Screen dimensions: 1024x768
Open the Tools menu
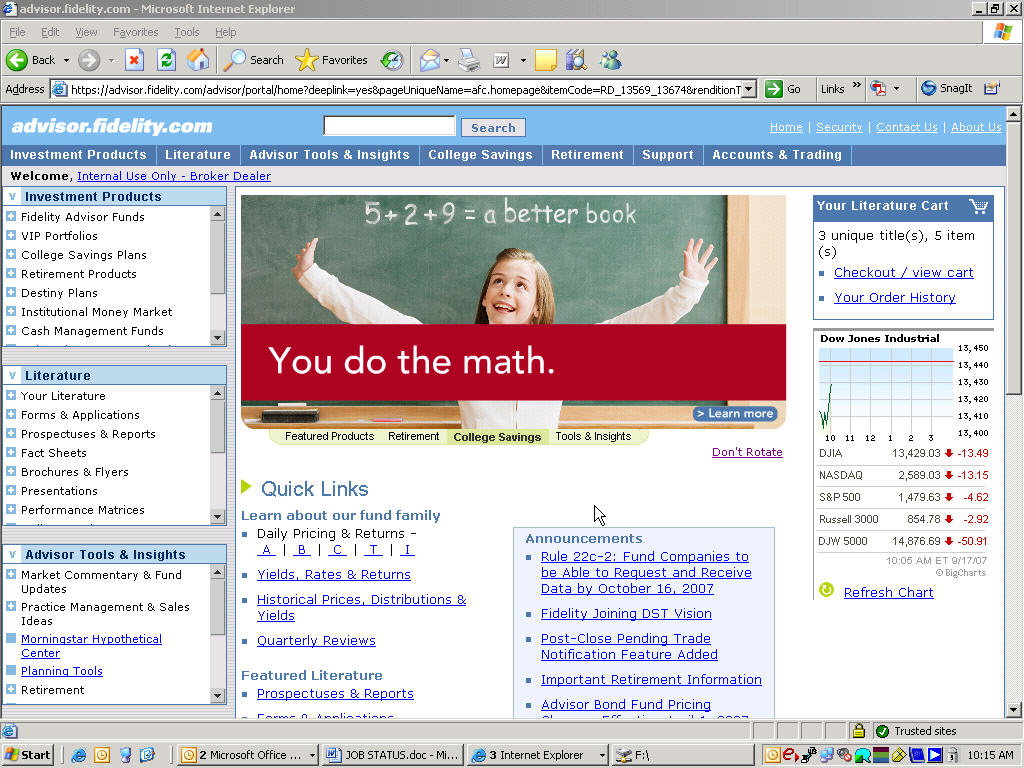(186, 32)
